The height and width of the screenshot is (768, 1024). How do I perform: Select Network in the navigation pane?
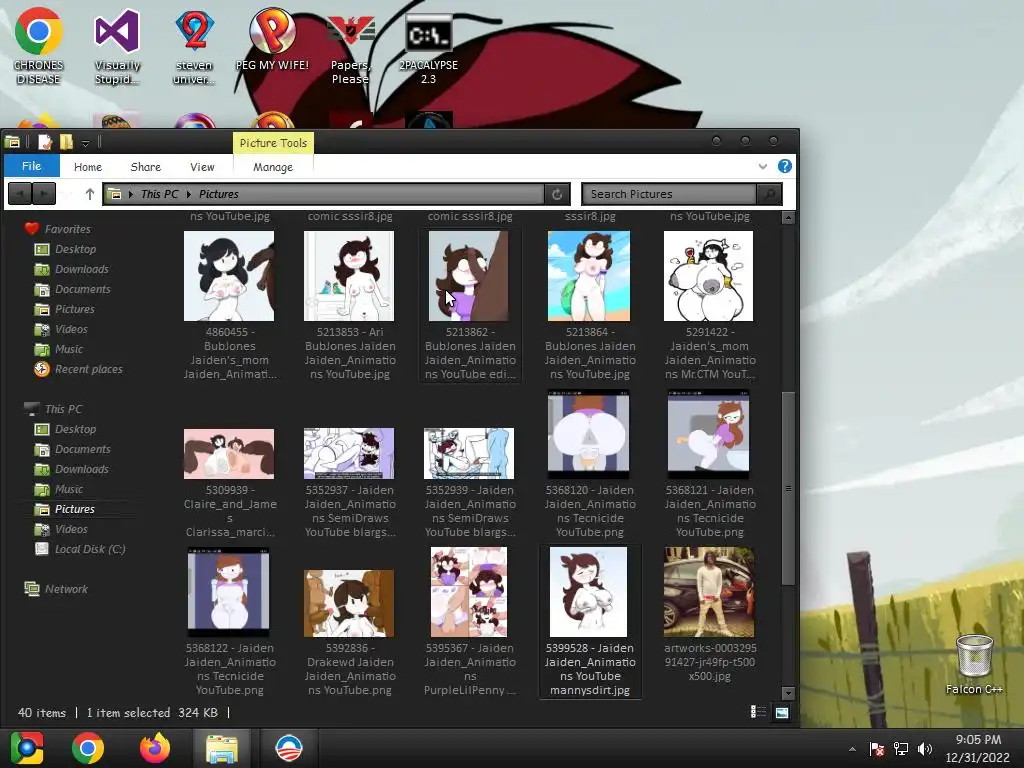(x=66, y=588)
